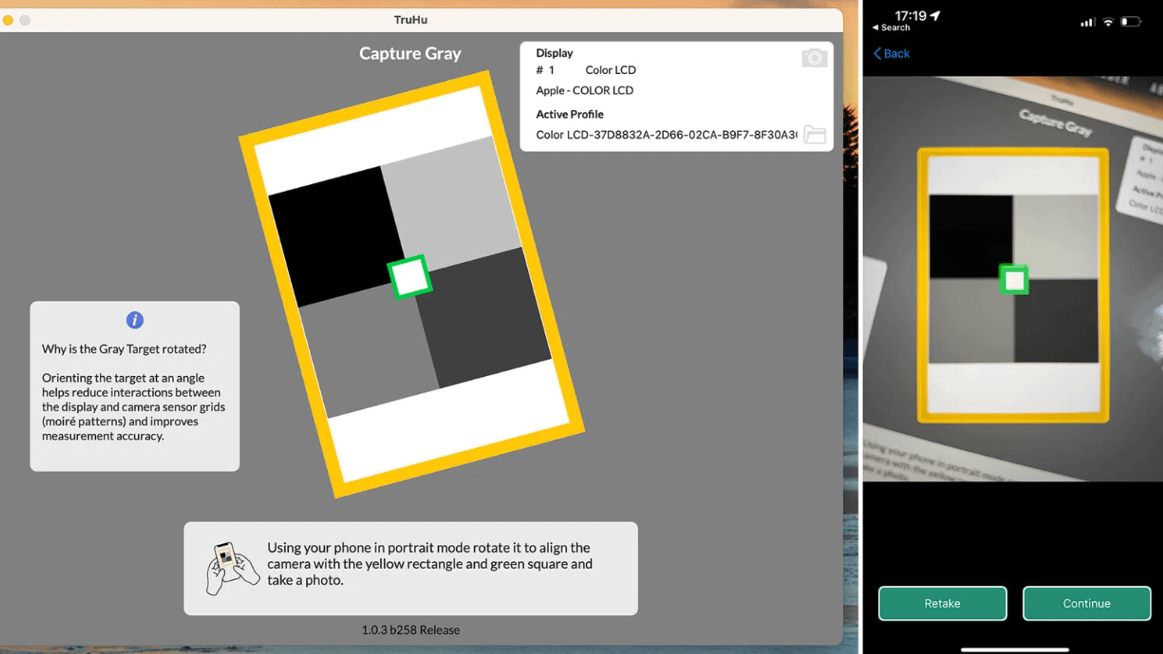The width and height of the screenshot is (1163, 654).
Task: Tap the battery icon on the phone
Action: (x=1131, y=21)
